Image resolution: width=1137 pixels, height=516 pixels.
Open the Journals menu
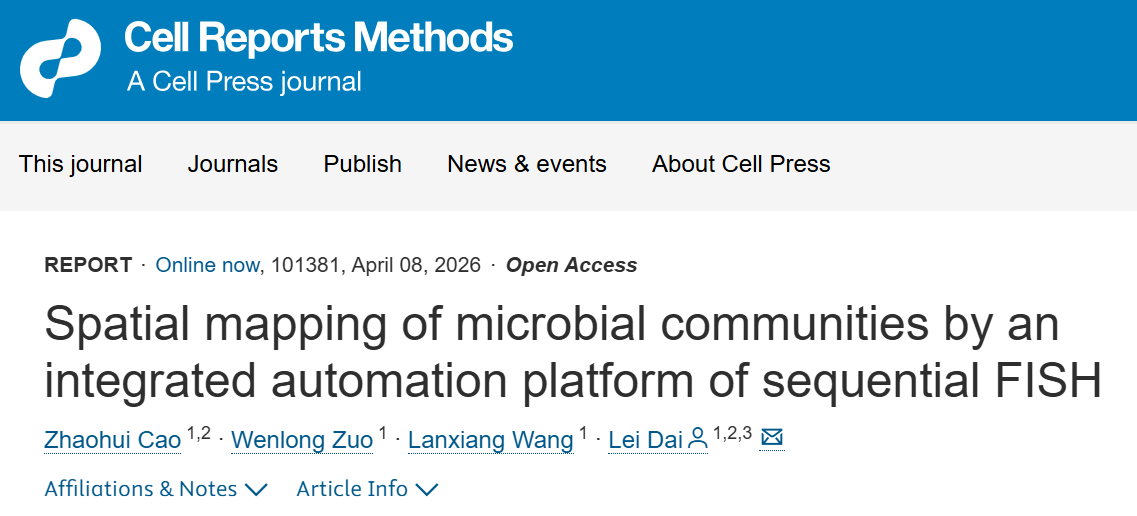tap(233, 164)
